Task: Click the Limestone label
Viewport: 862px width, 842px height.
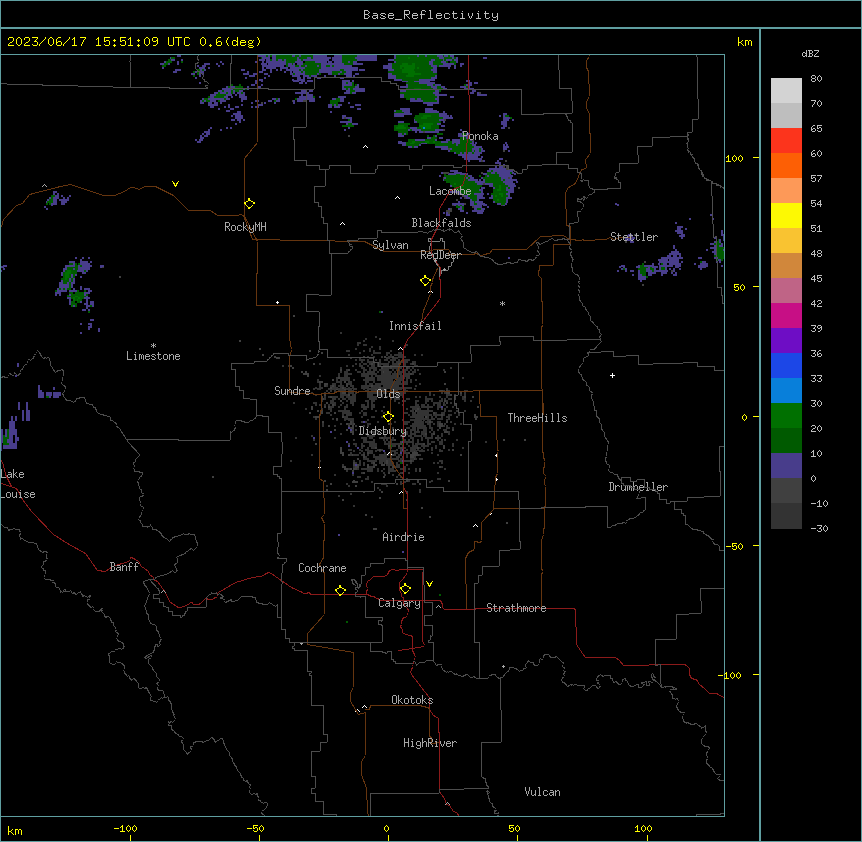Action: pyautogui.click(x=153, y=356)
